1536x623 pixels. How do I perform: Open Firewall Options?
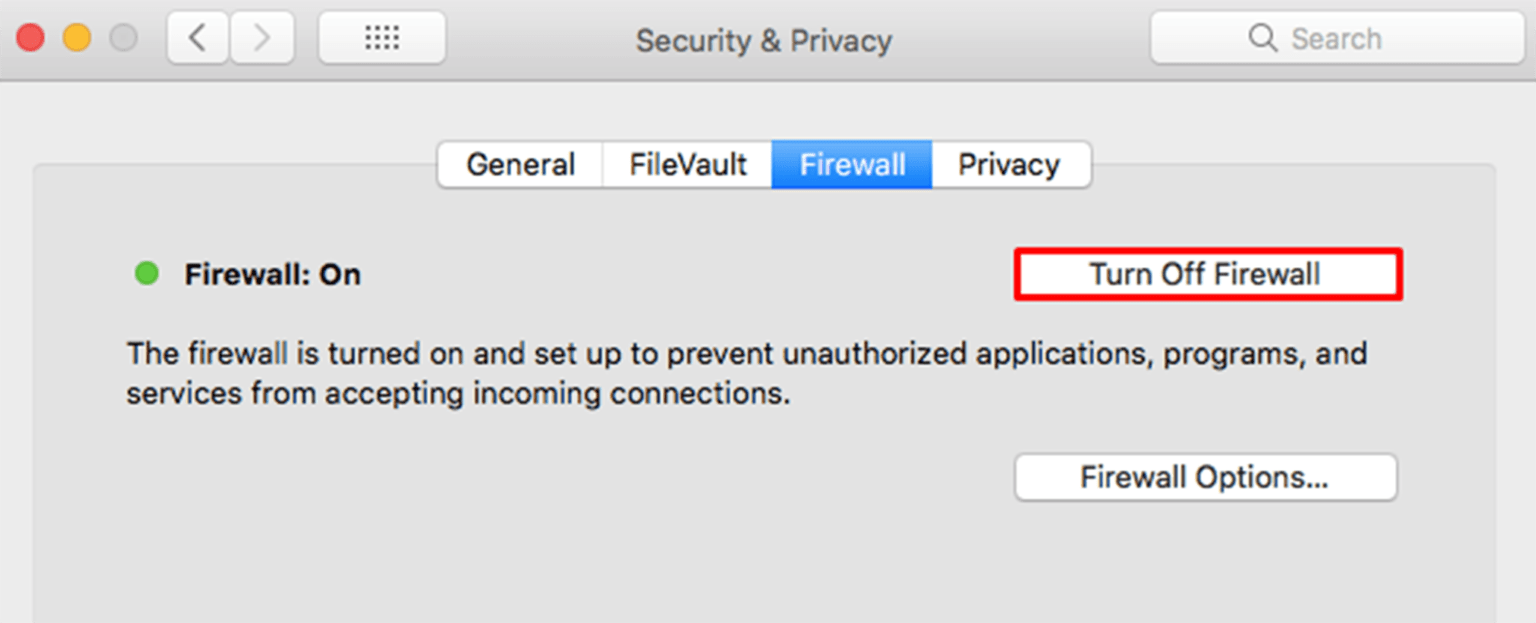coord(1204,477)
